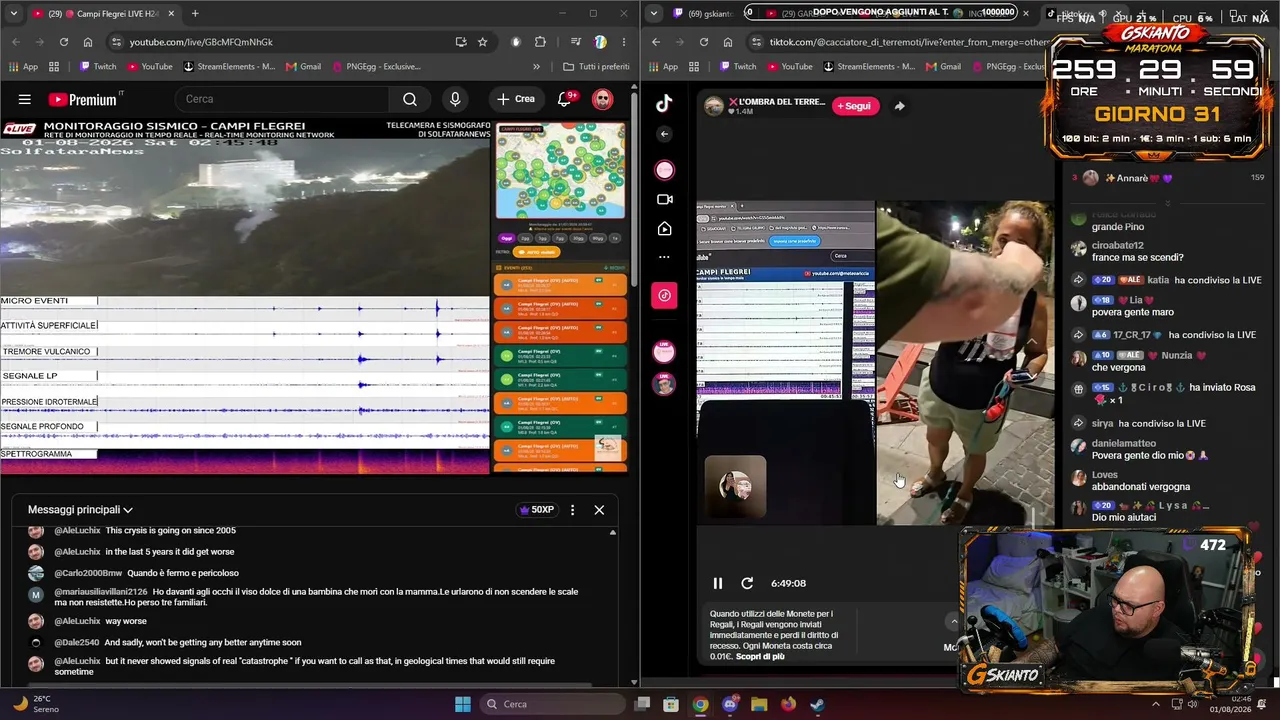Open the chat three-dot options menu
The width and height of the screenshot is (1280, 720).
(x=572, y=510)
